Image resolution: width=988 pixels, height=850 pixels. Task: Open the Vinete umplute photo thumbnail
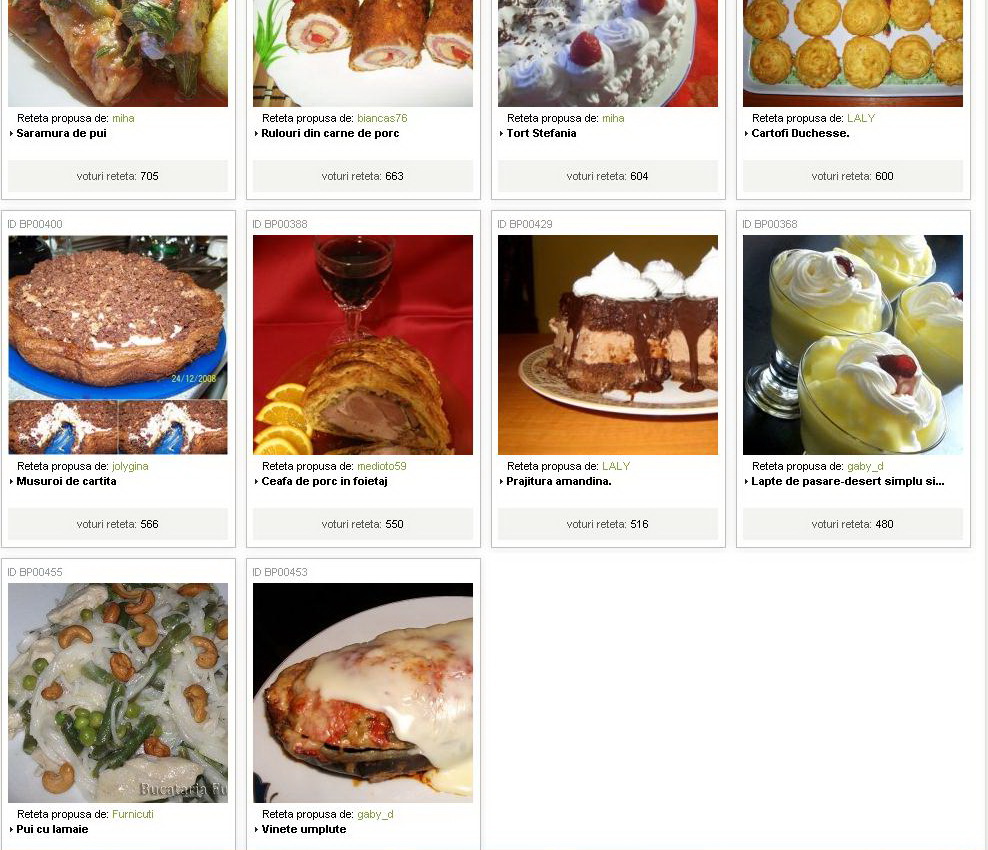(363, 692)
